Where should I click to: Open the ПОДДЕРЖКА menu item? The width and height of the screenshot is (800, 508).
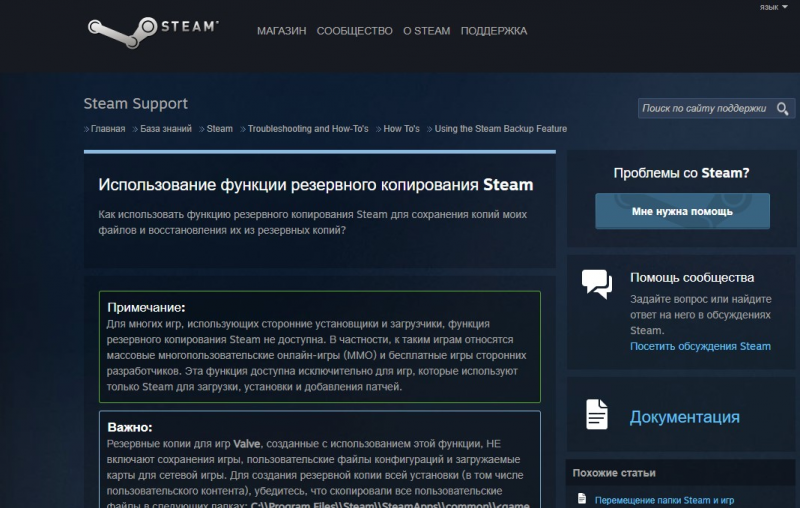pyautogui.click(x=494, y=31)
